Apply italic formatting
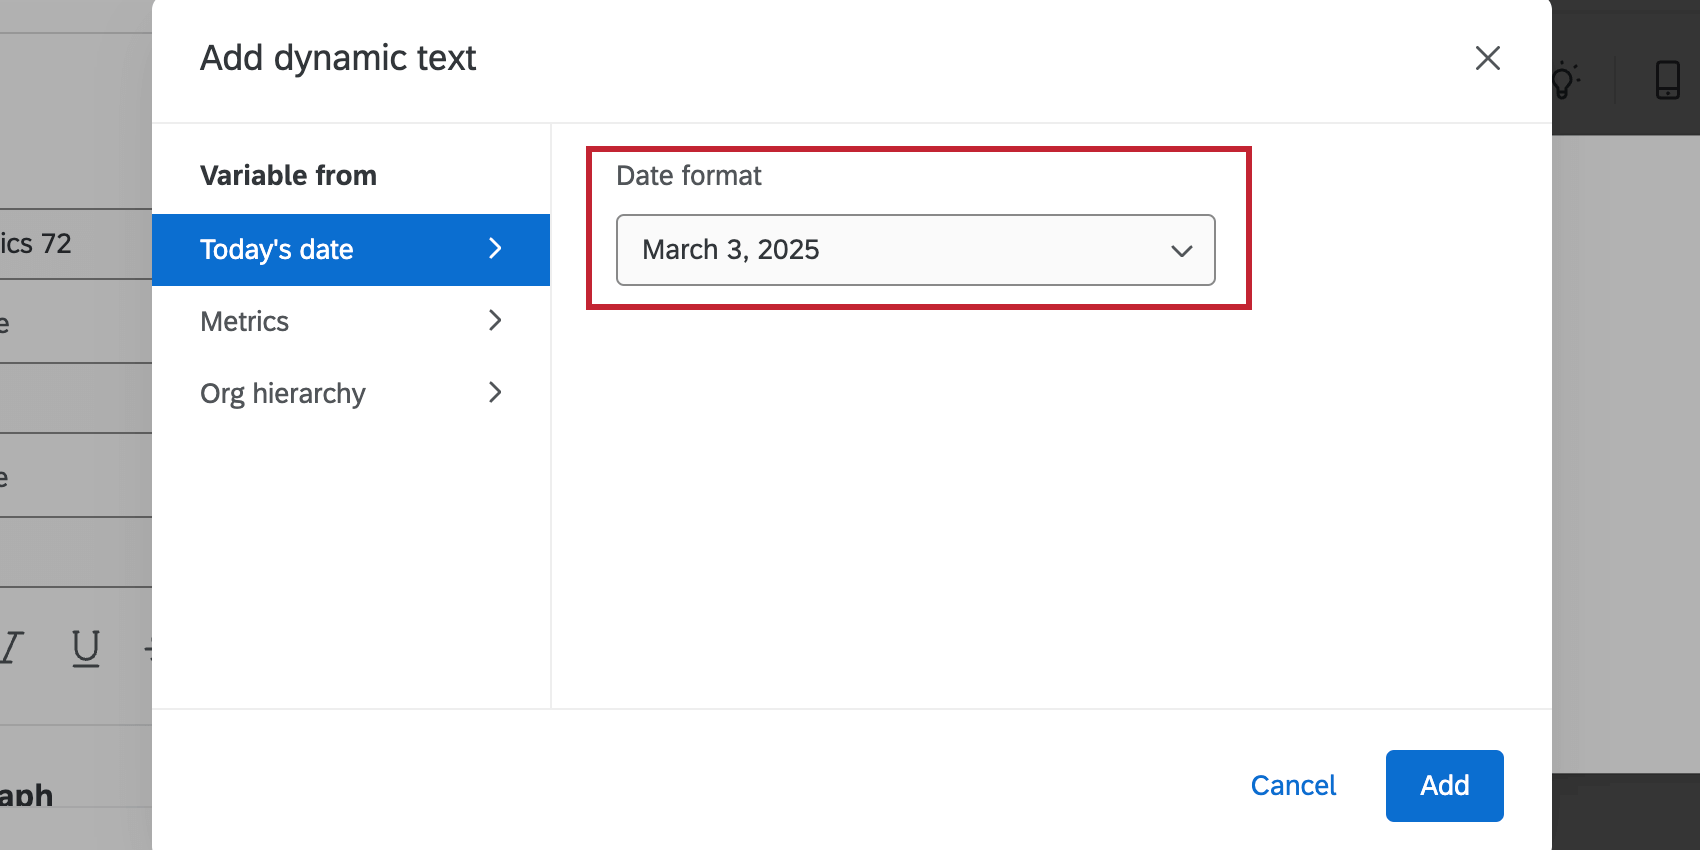The height and width of the screenshot is (850, 1700). point(8,647)
